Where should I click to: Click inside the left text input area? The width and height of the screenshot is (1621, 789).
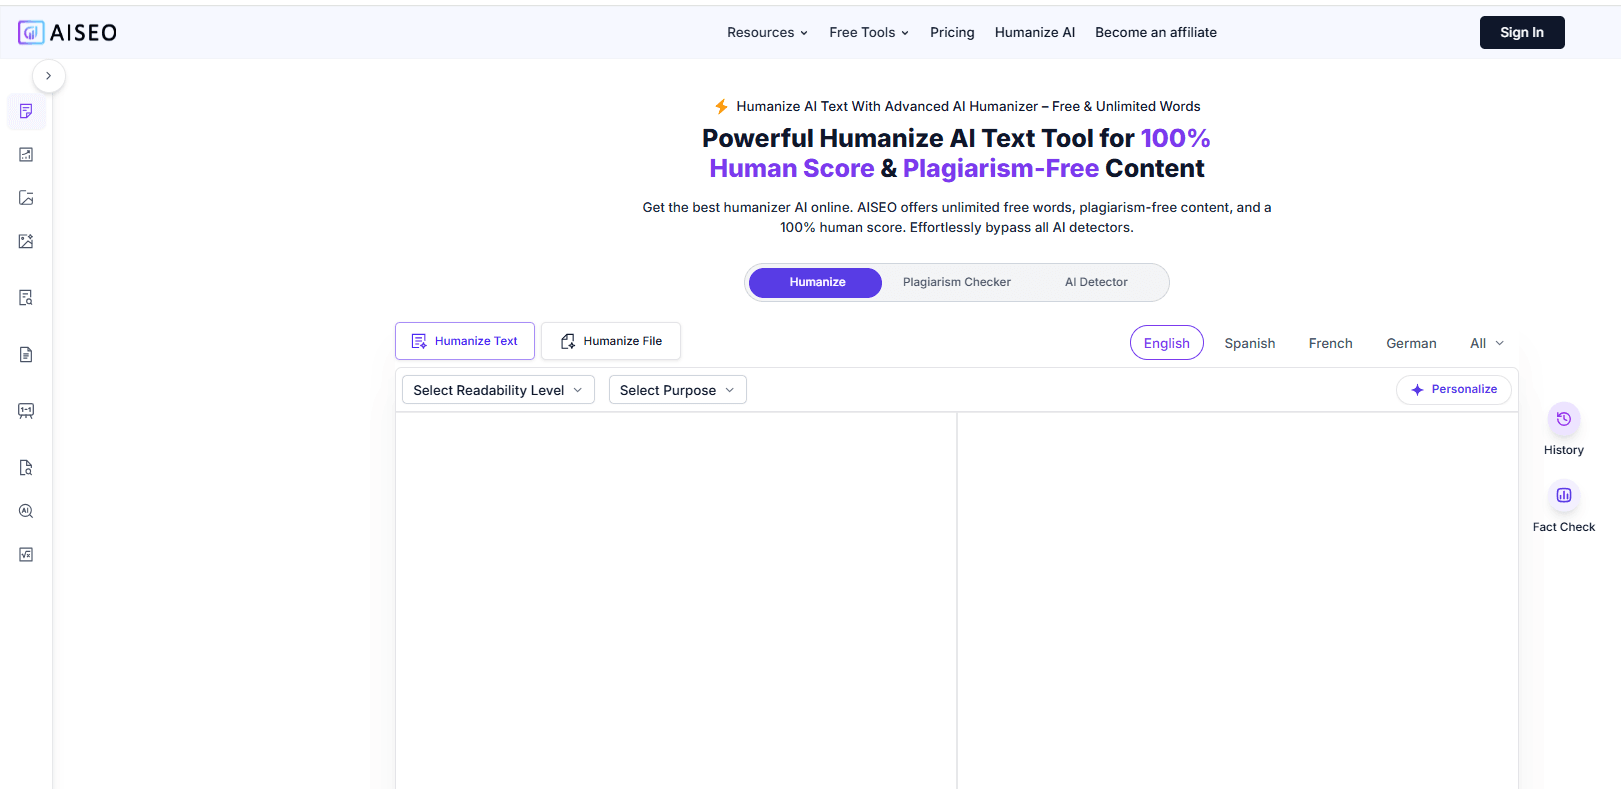tap(676, 600)
